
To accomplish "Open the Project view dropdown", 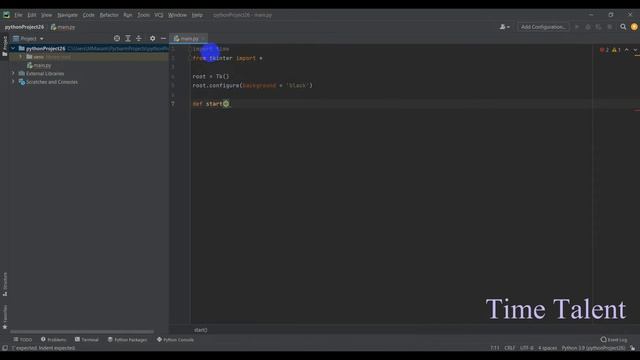I will point(28,38).
